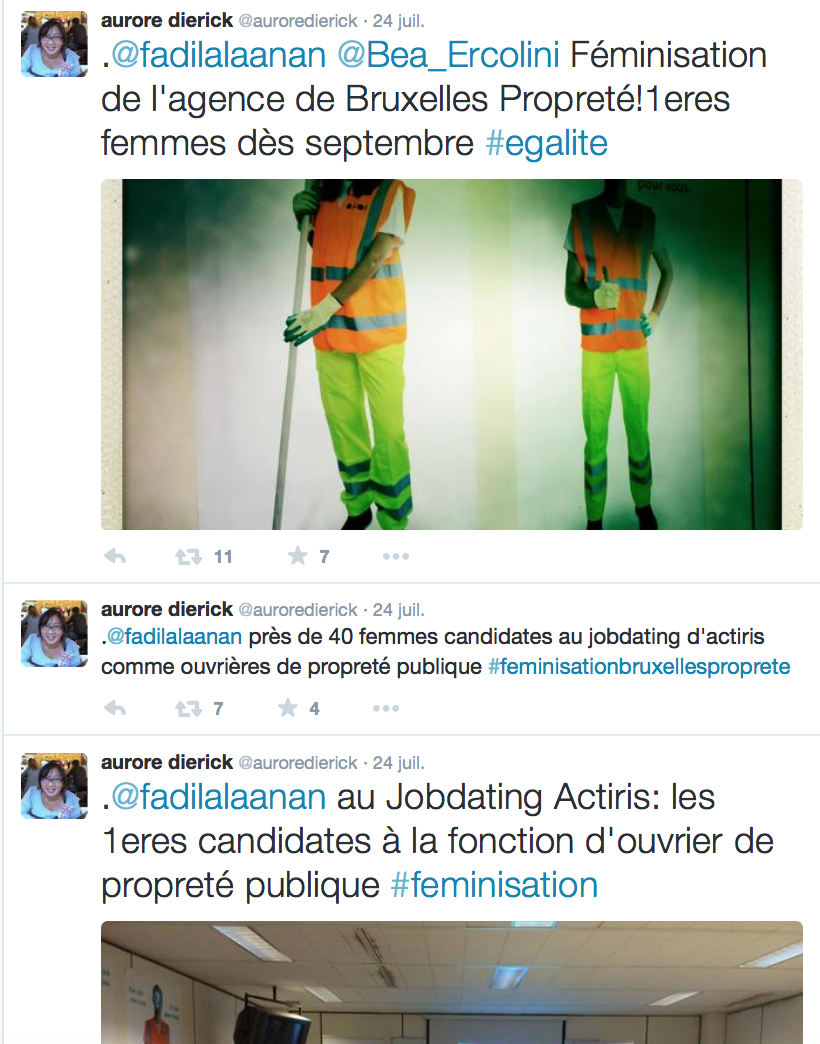The image size is (820, 1044).
Task: Open aurore dierick profile name on second tweet
Action: click(167, 609)
